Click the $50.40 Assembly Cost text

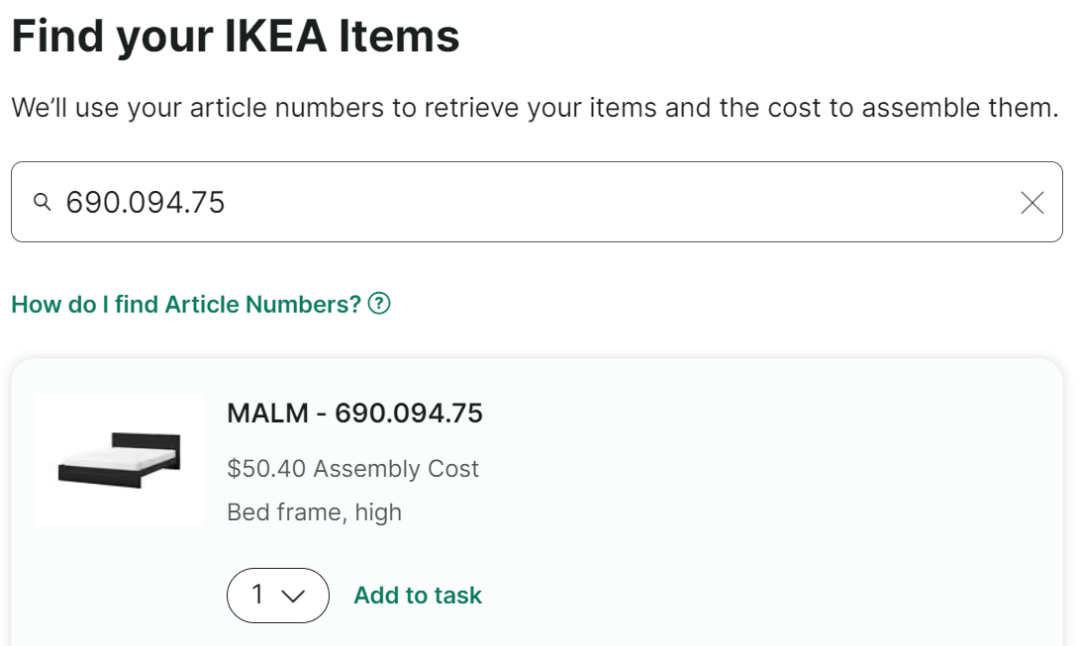[353, 468]
